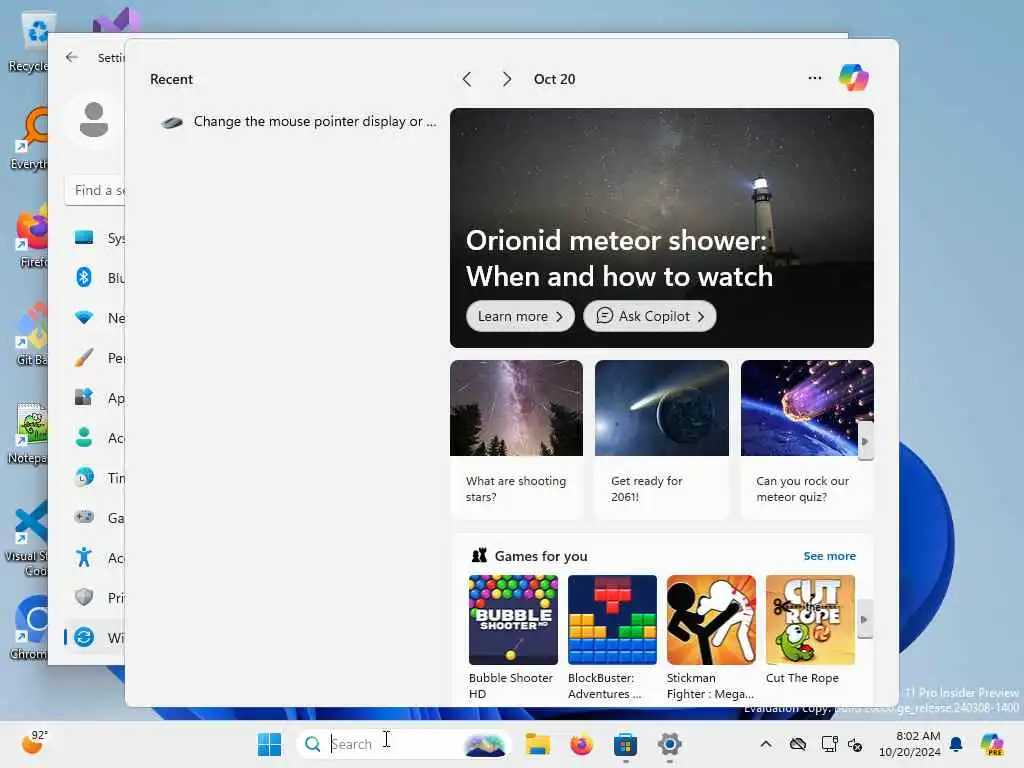Viewport: 1024px width, 768px height.
Task: Click See more games link
Action: (x=829, y=556)
